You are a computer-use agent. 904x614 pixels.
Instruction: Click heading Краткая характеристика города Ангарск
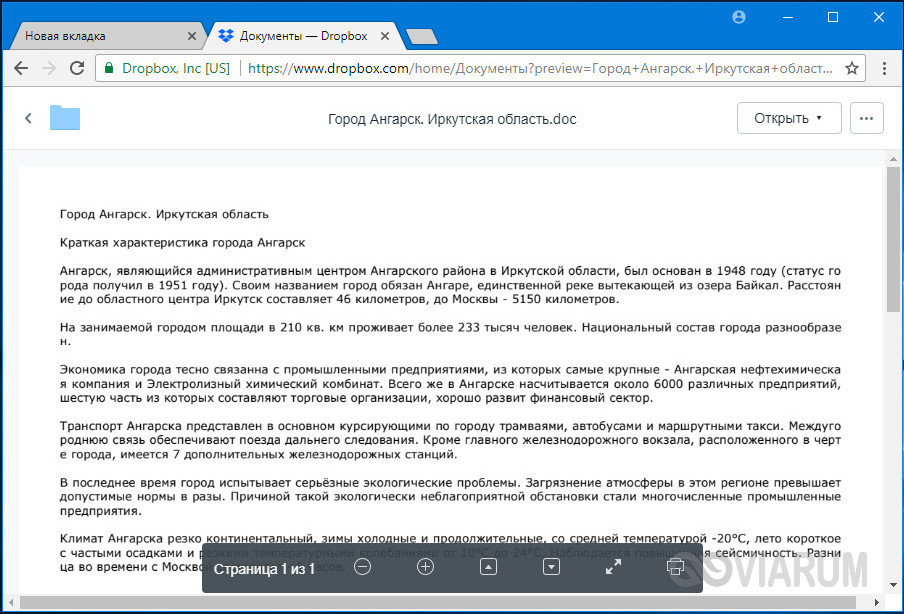(x=182, y=243)
